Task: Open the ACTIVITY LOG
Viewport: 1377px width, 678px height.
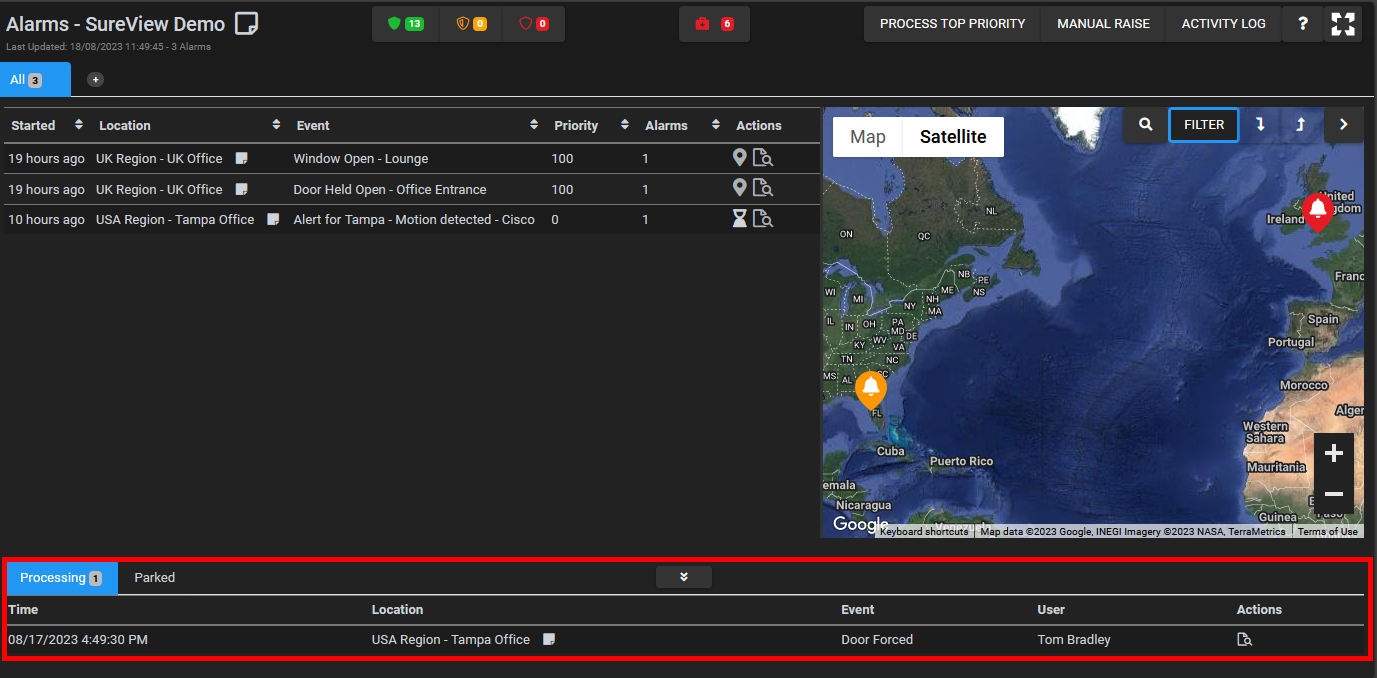Action: (x=1223, y=24)
